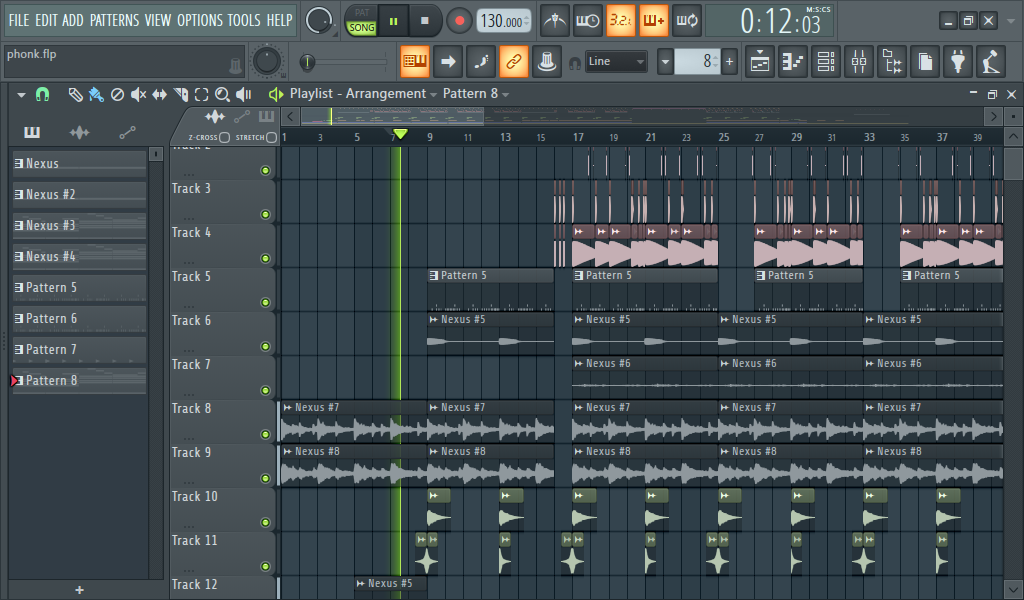
Task: Toggle the snap magnet in the playlist
Action: 41,93
